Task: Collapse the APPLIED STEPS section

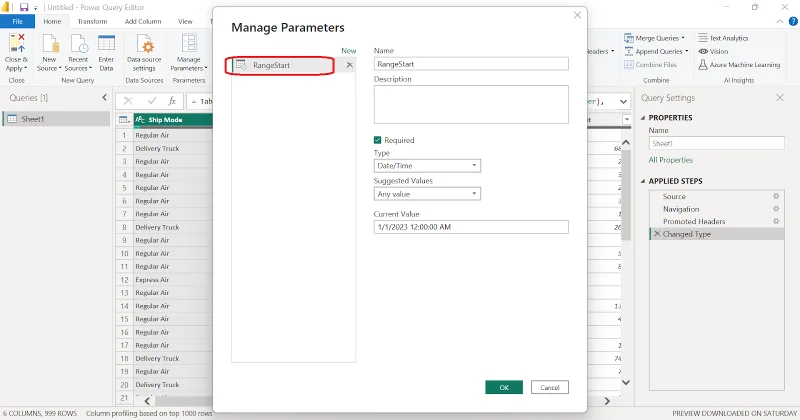Action: pos(643,181)
